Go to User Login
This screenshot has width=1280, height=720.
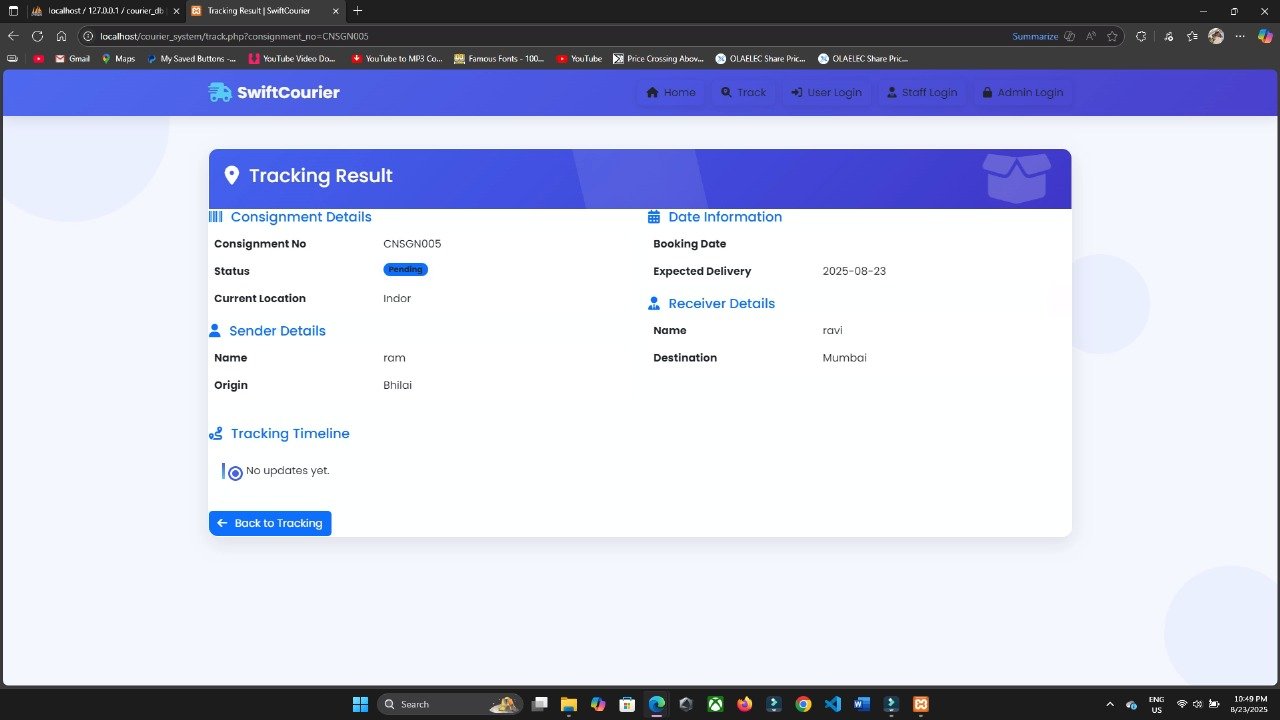[826, 93]
